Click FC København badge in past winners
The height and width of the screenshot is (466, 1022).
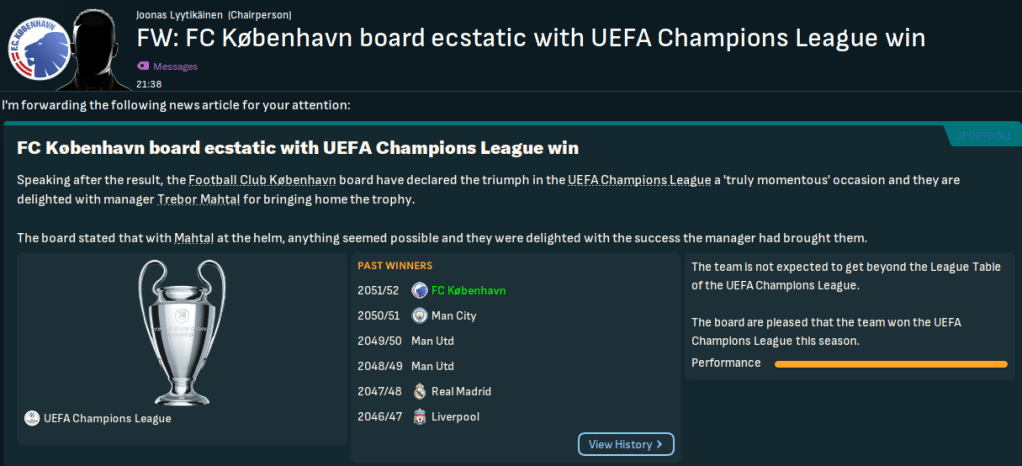tap(419, 291)
